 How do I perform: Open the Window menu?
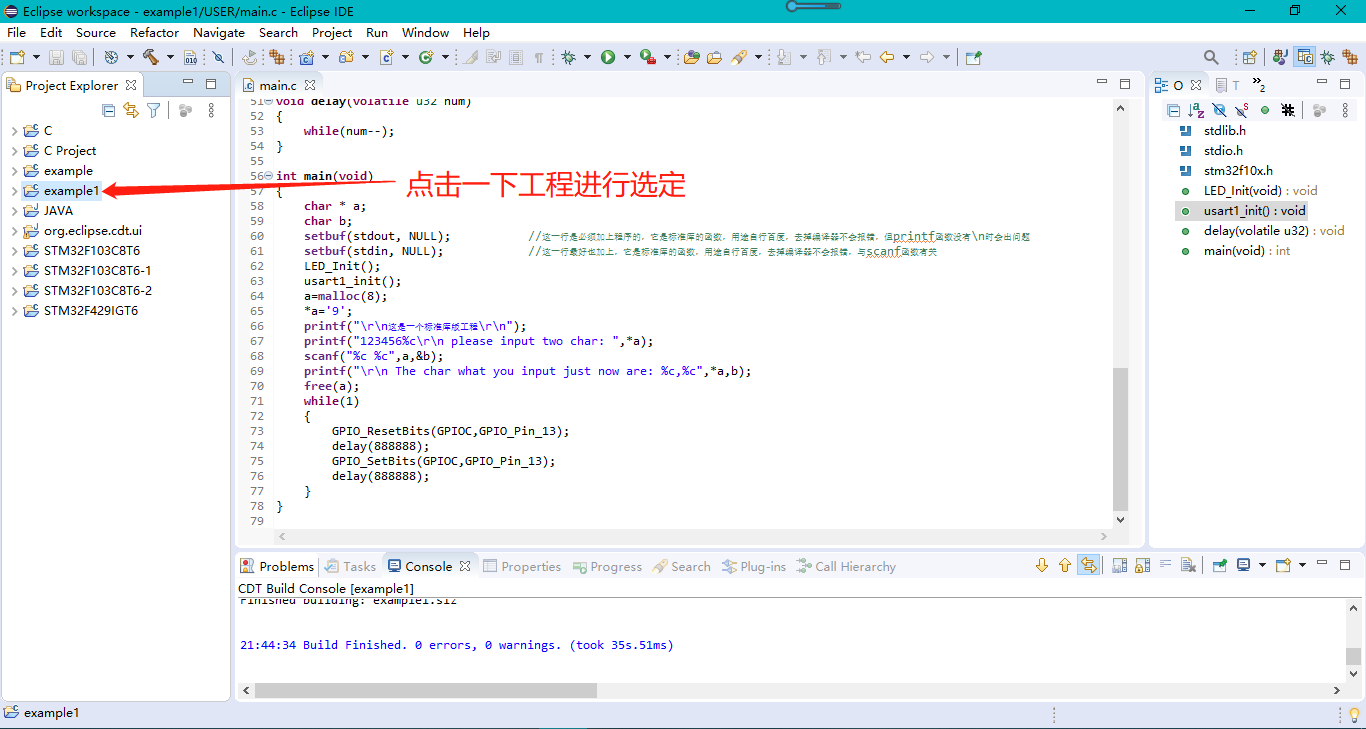pos(426,33)
